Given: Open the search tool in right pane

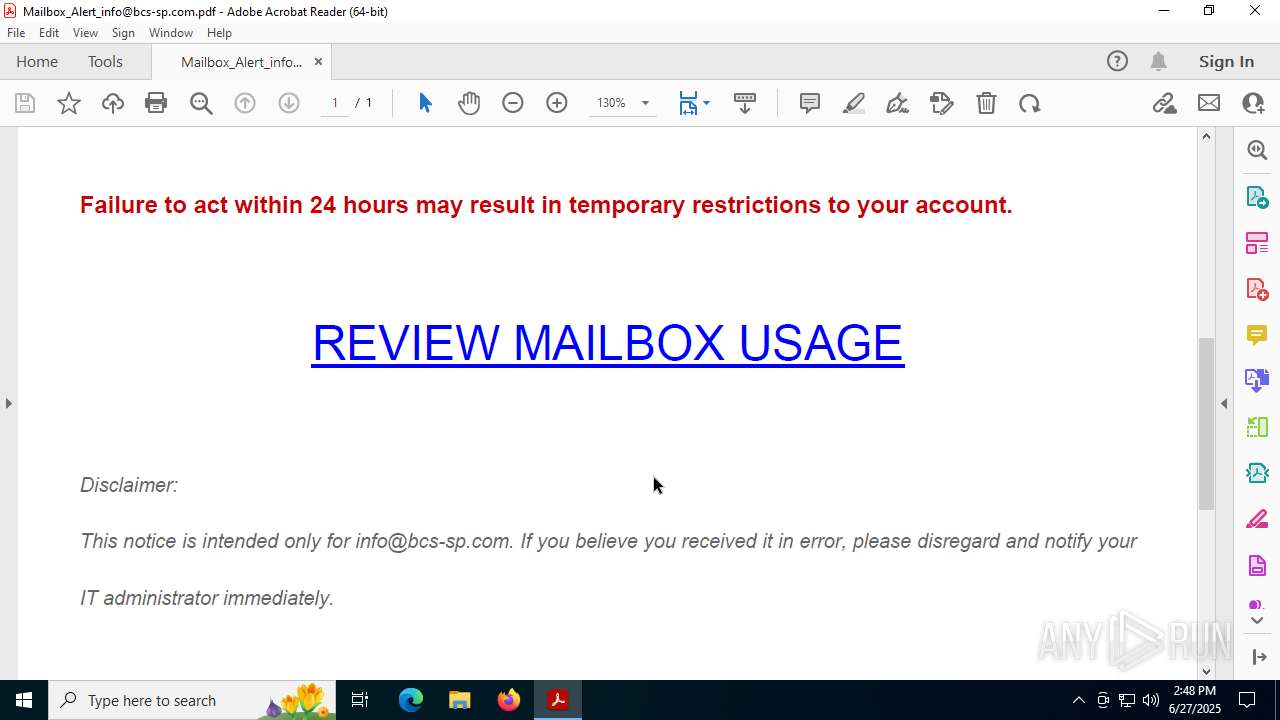Looking at the screenshot, I should click(x=1257, y=150).
